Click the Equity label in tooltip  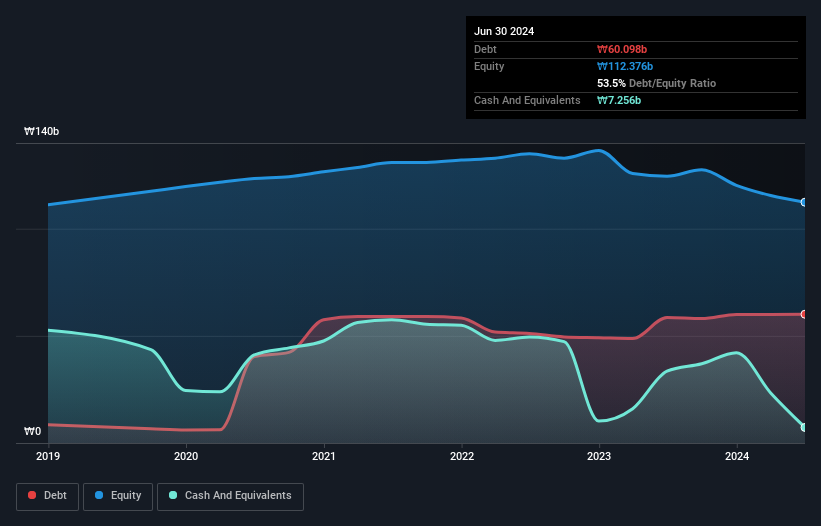coord(489,66)
